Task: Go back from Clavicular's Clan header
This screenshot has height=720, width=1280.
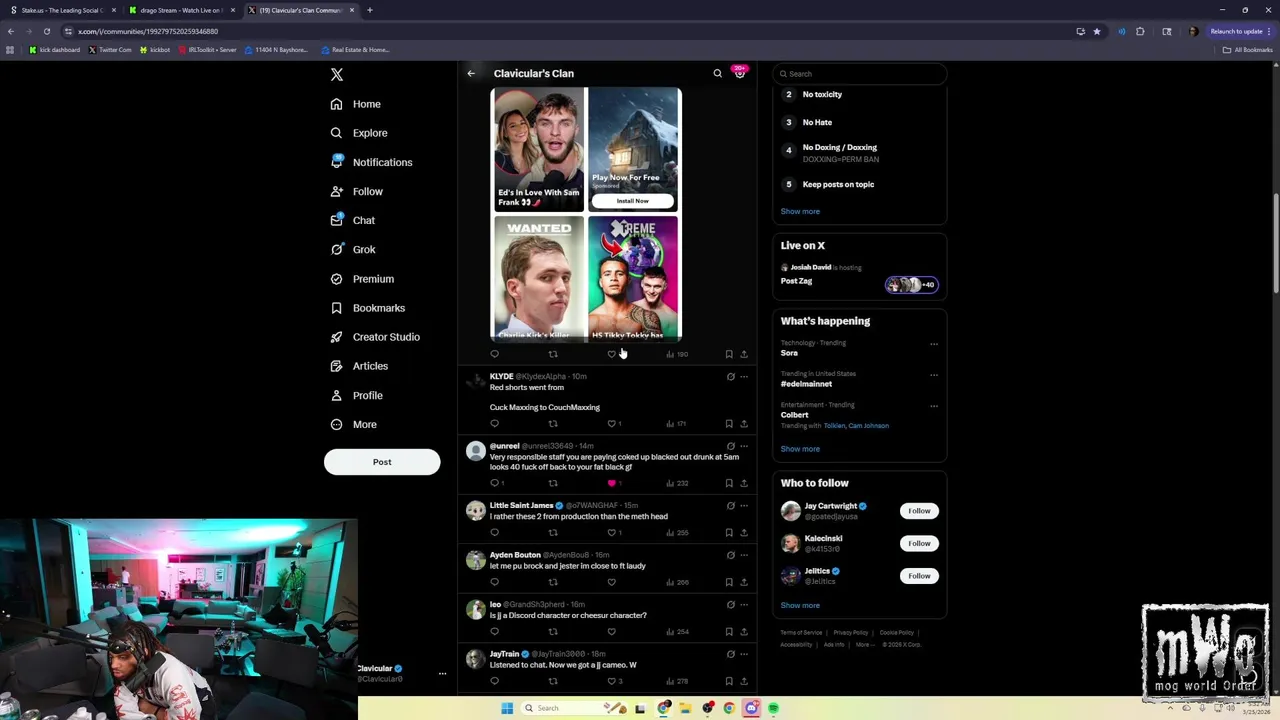Action: pyautogui.click(x=471, y=73)
